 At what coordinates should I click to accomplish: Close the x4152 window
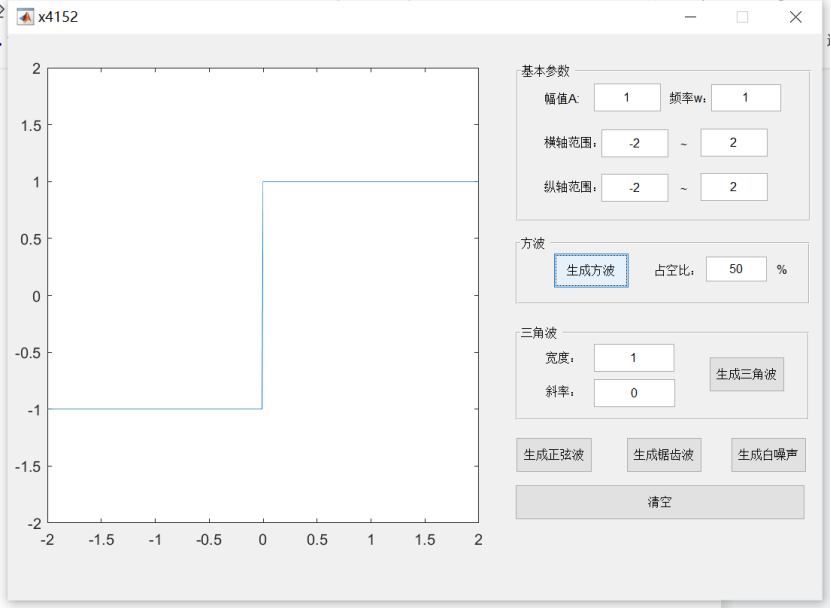click(795, 17)
